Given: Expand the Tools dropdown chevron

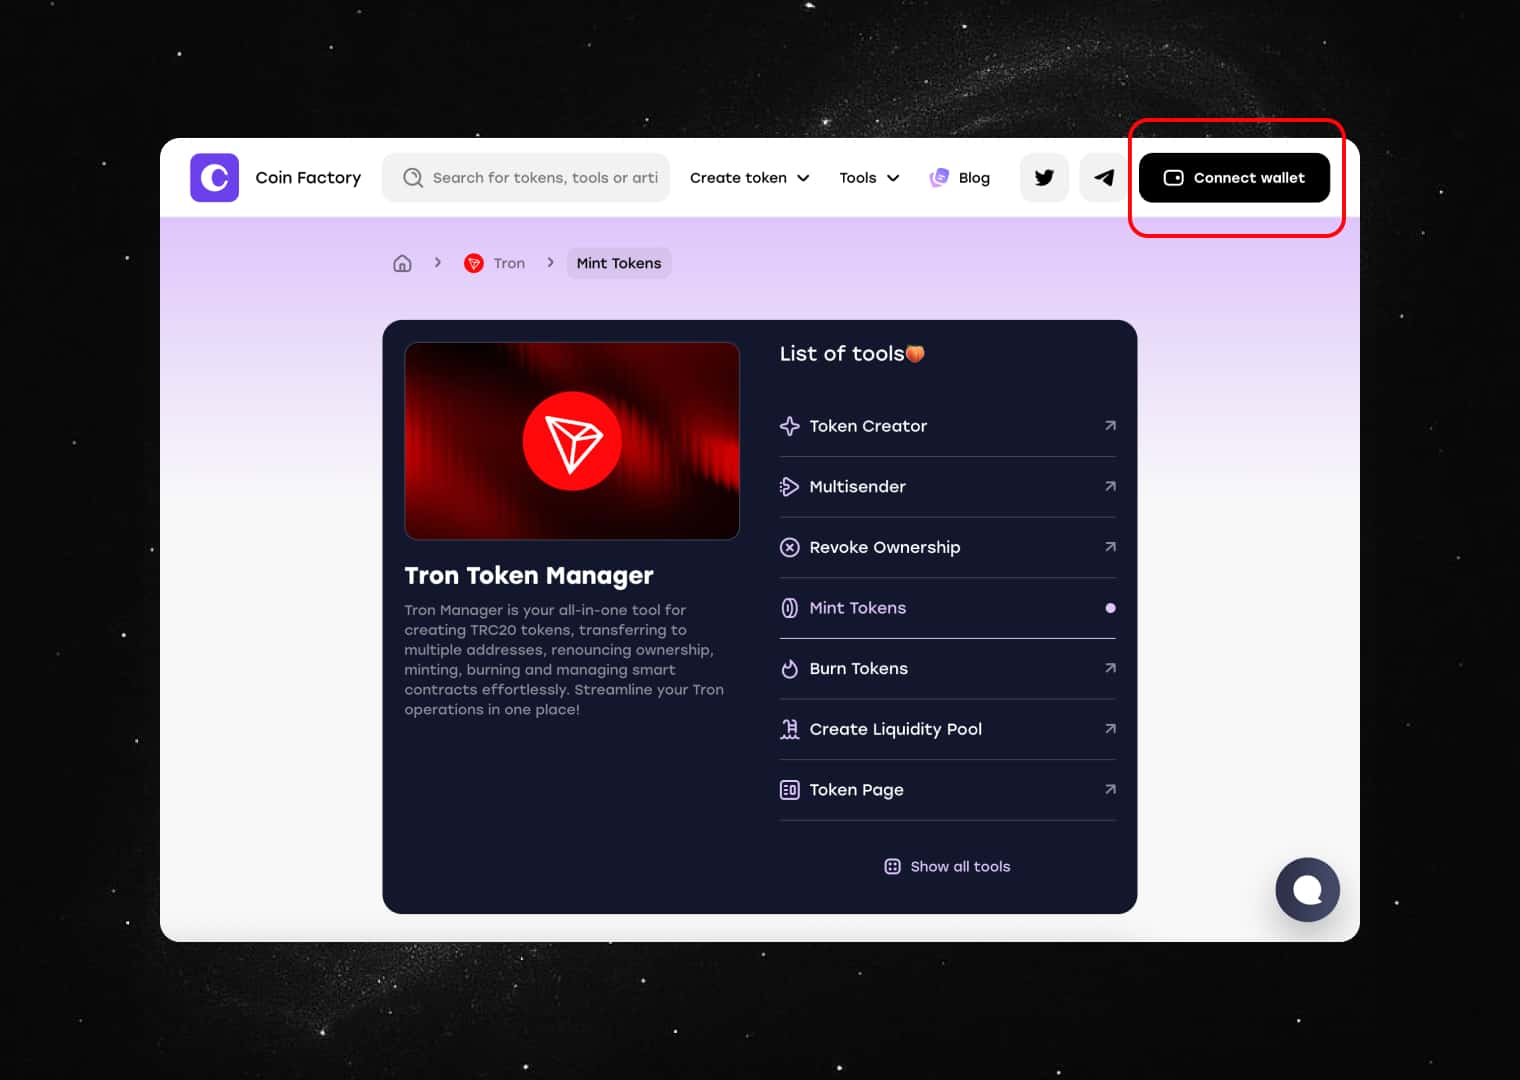Looking at the screenshot, I should coord(893,178).
